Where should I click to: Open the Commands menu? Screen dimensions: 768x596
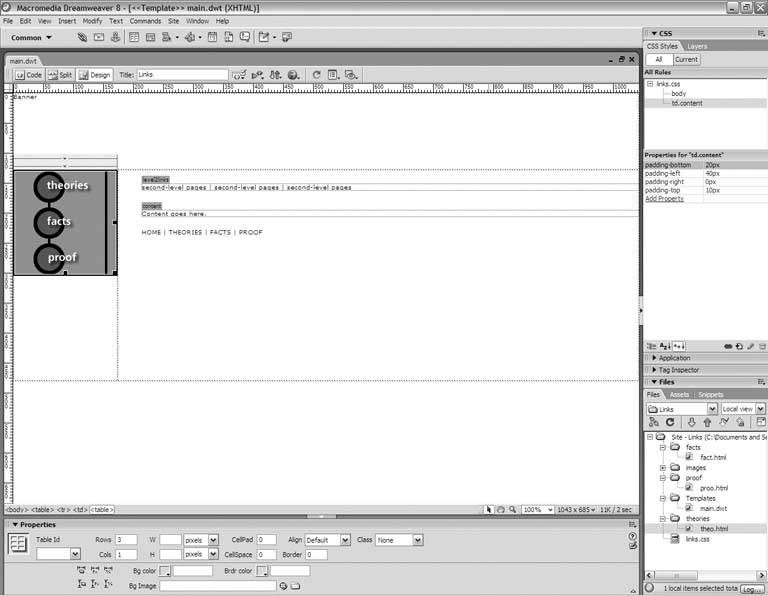(x=145, y=20)
